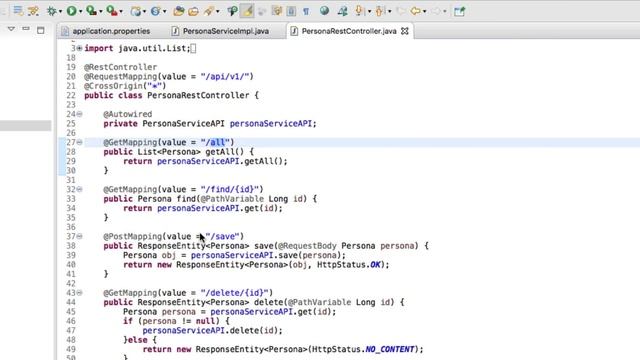
Task: Click personaServiceAPI field on line 25
Action: [x=271, y=124]
